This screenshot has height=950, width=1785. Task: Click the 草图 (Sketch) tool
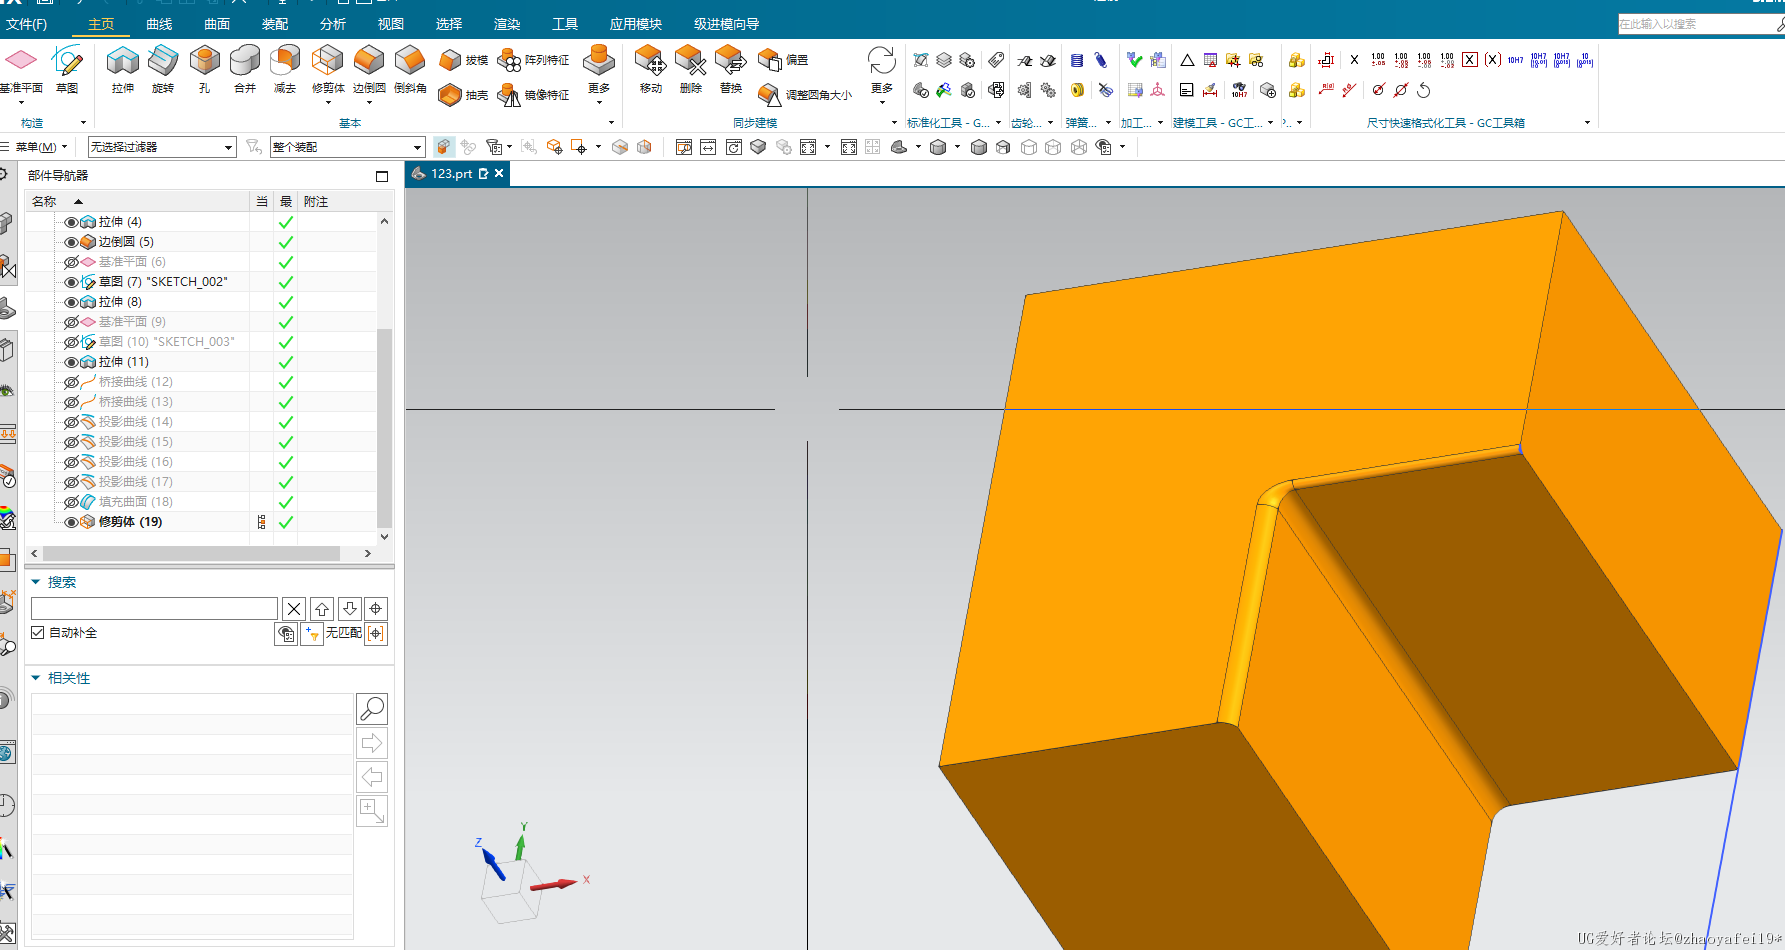click(67, 69)
